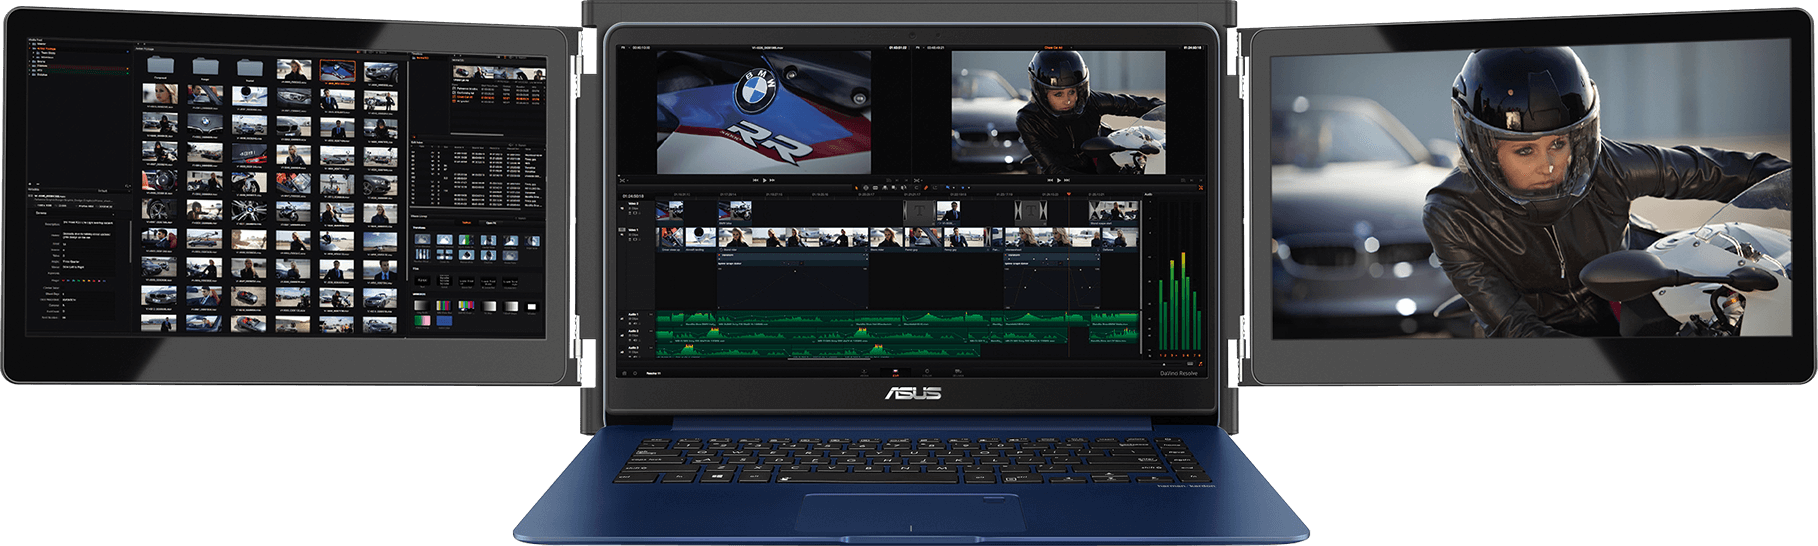This screenshot has height=546, width=1818.
Task: Open the Edit page tab
Action: 895,372
